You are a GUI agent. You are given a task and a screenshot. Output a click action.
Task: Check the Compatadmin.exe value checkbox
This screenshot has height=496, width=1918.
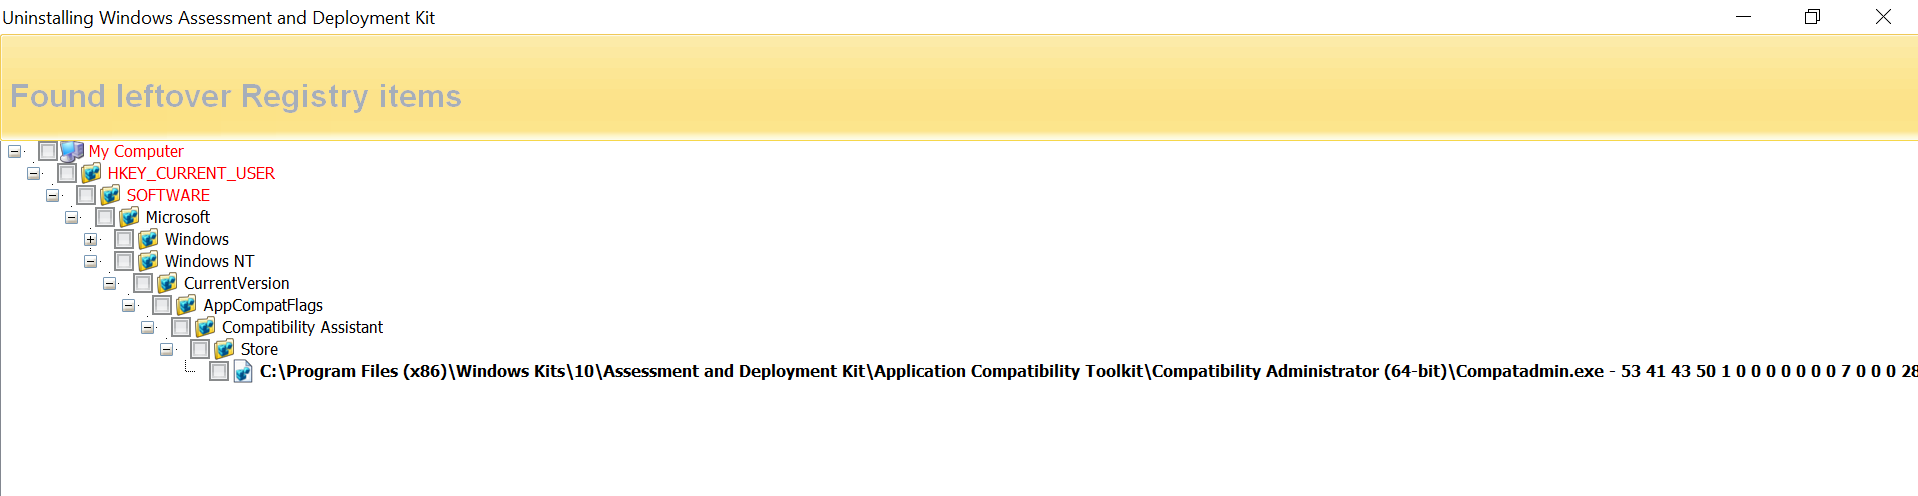[219, 371]
